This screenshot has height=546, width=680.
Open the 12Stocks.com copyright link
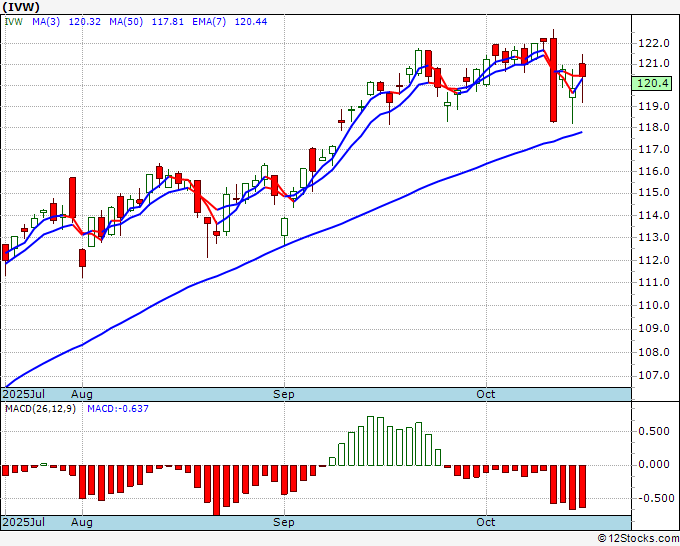pos(638,539)
